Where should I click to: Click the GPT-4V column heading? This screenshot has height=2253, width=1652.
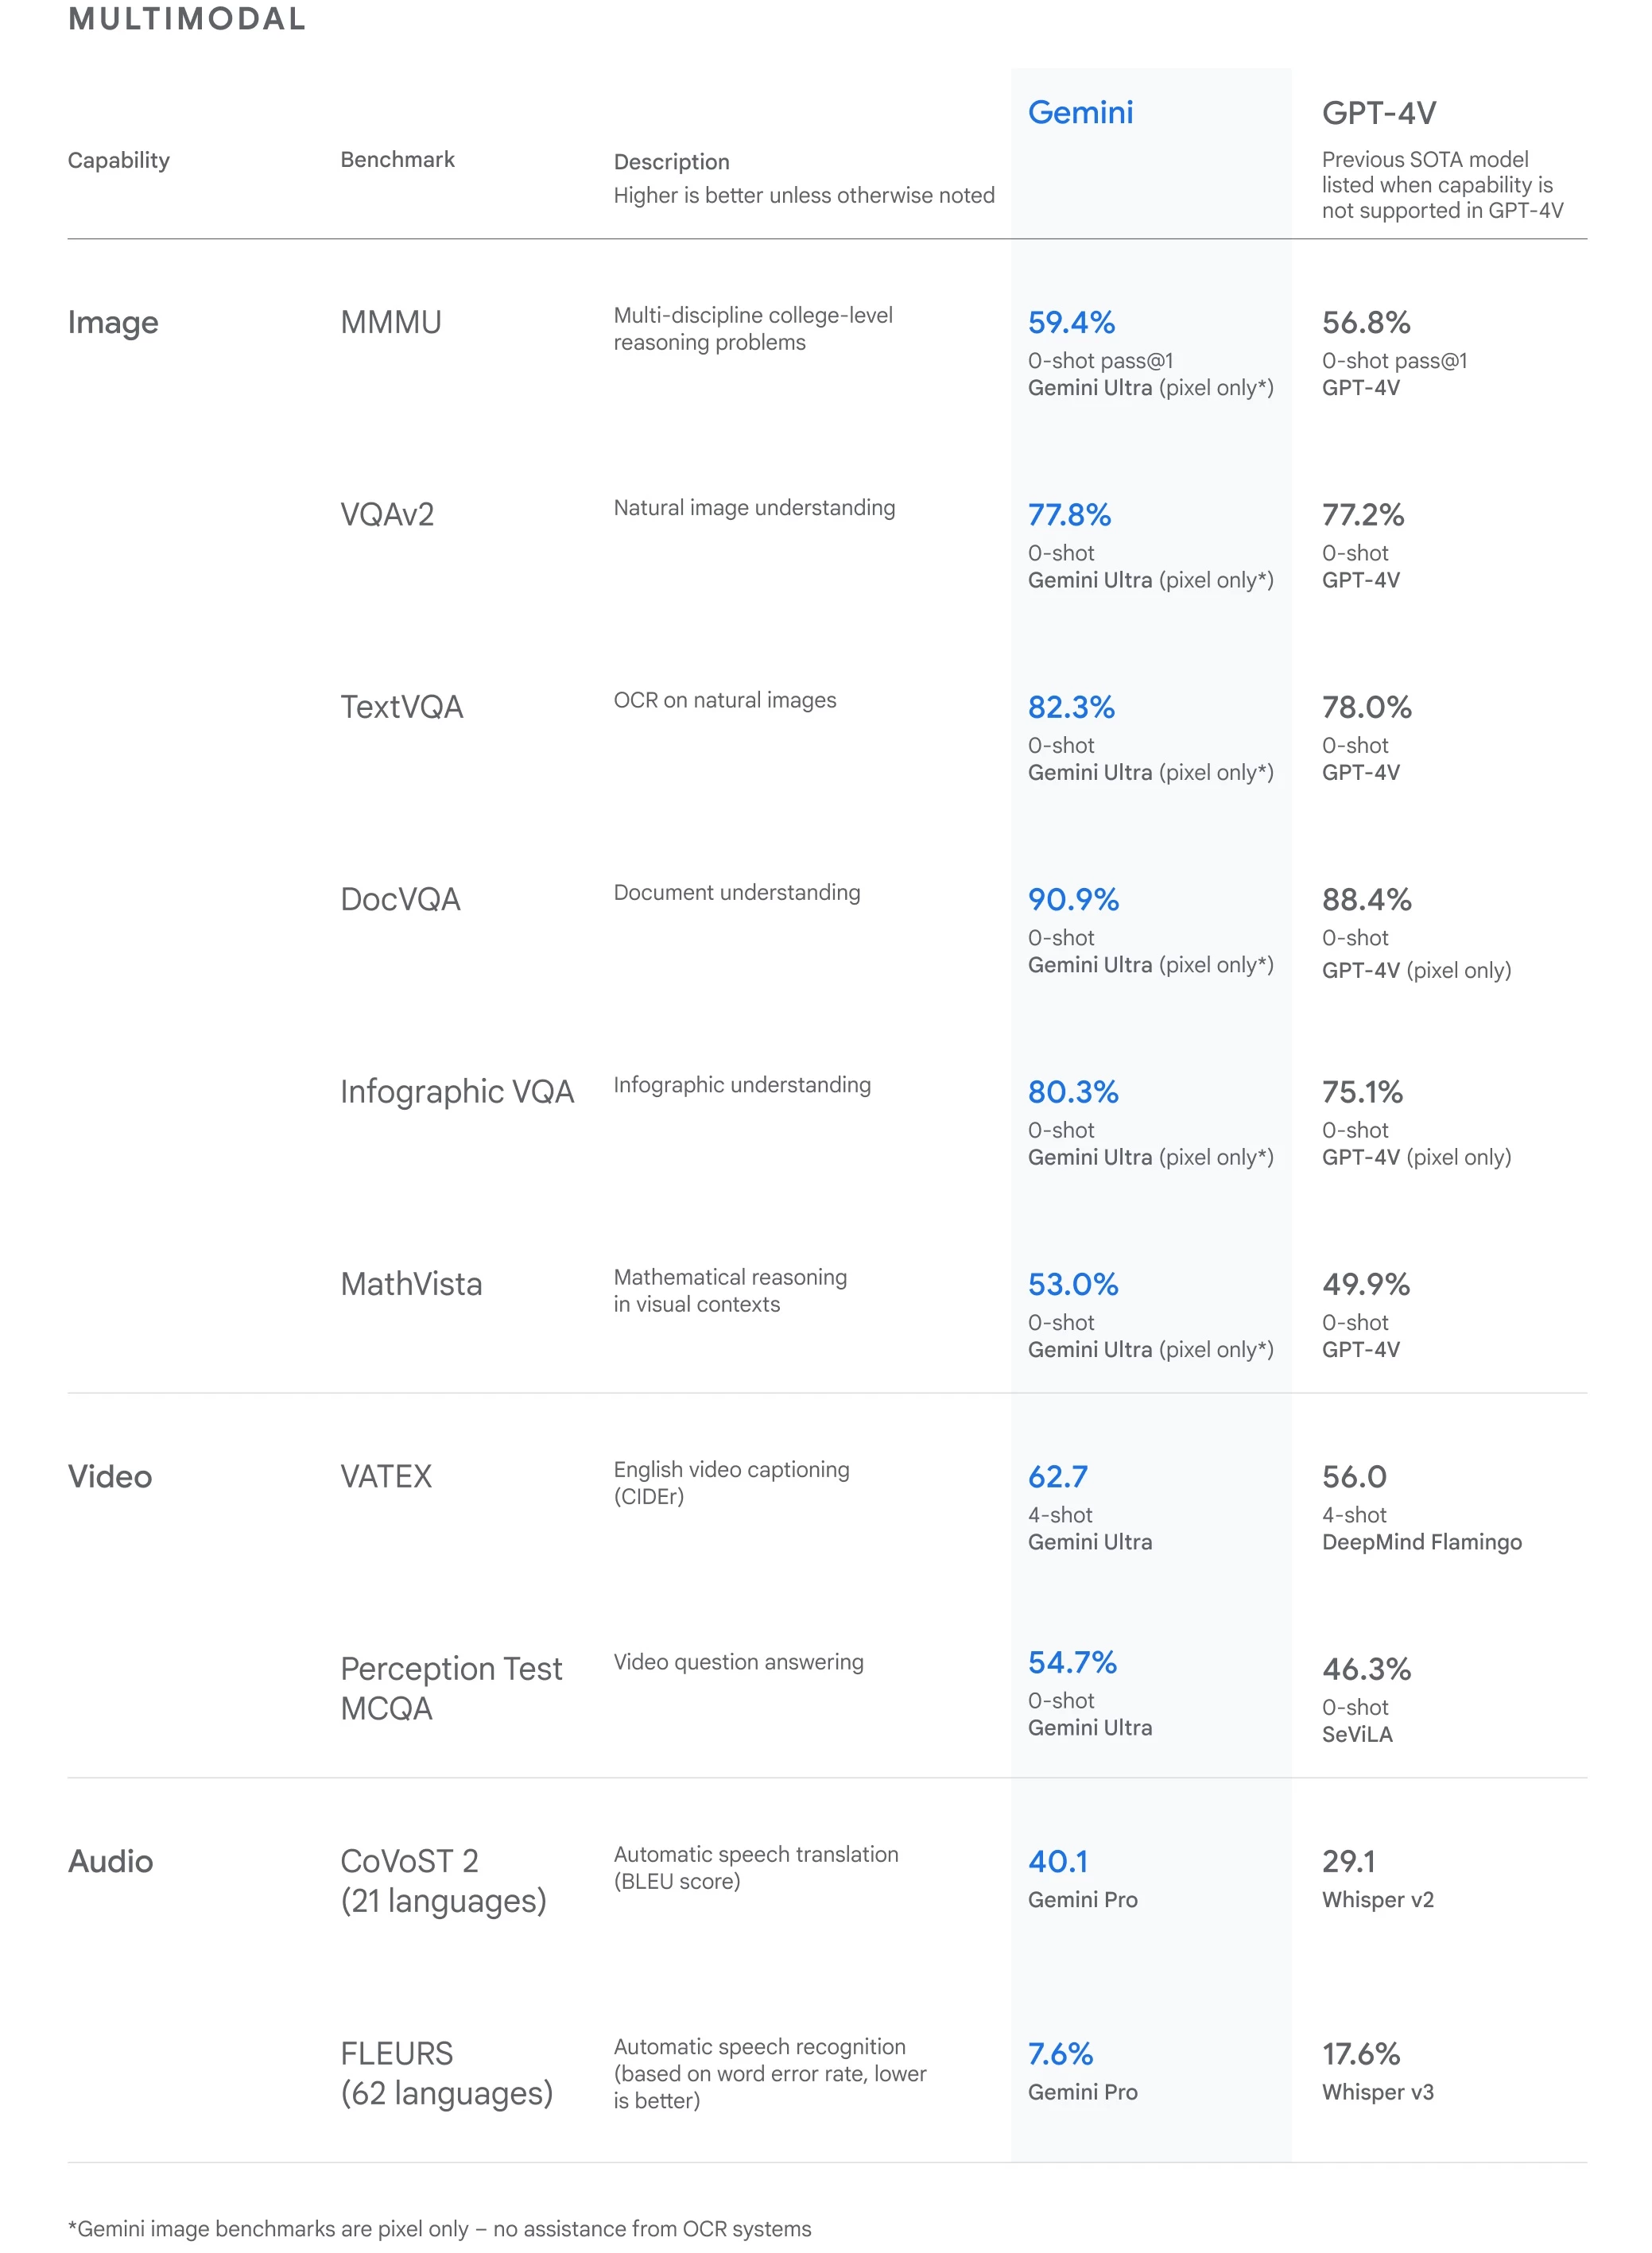click(x=1379, y=113)
